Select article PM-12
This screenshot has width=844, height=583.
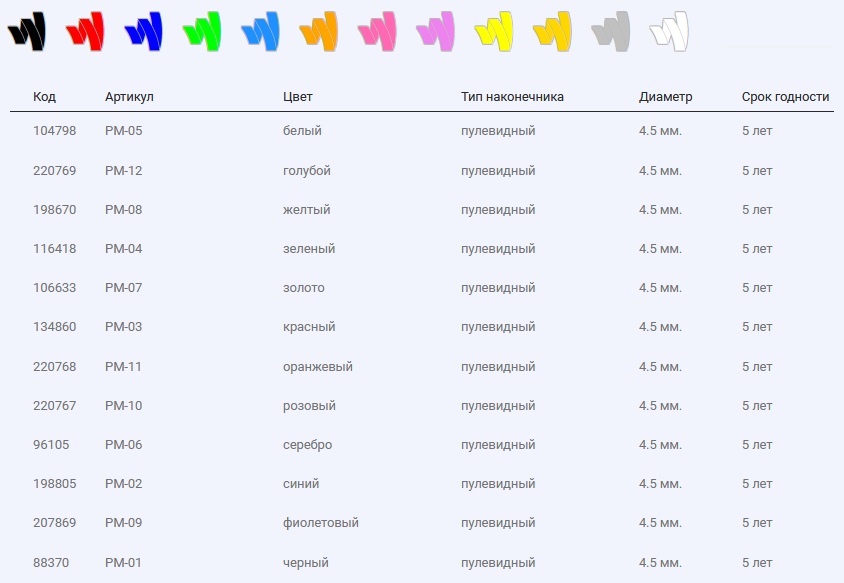coord(124,171)
